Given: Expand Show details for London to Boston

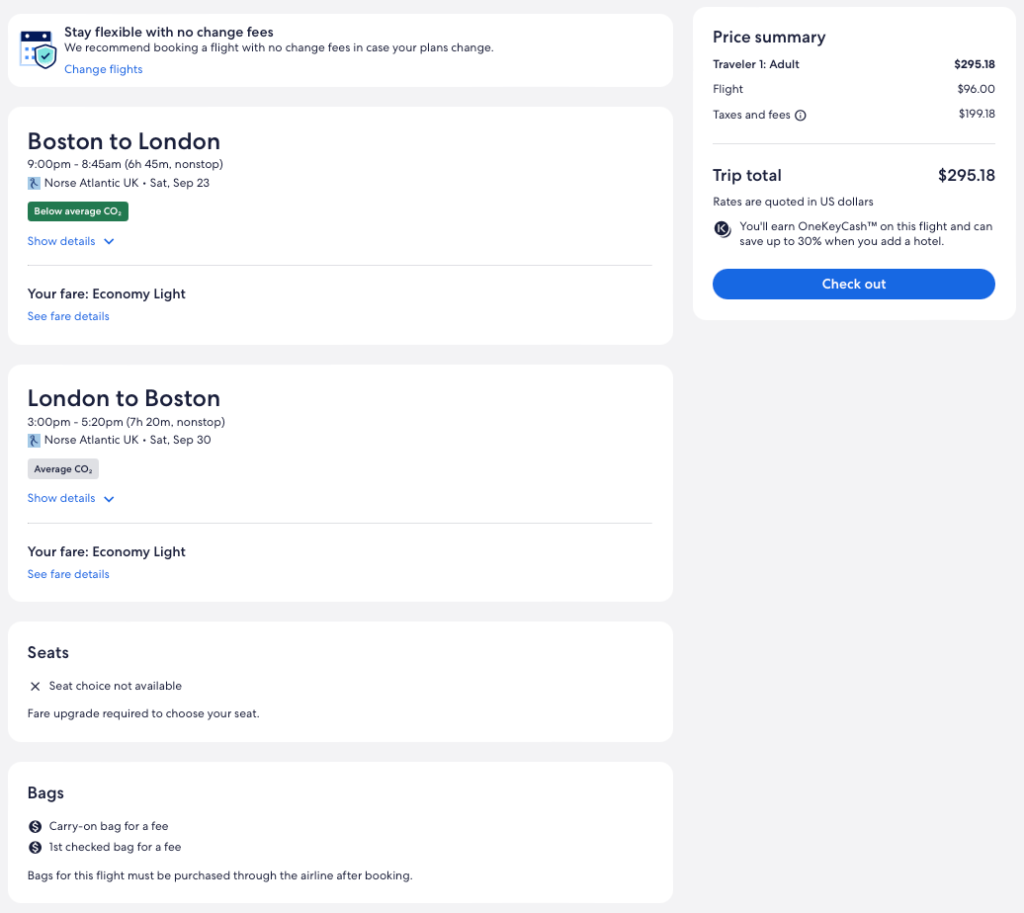Looking at the screenshot, I should [62, 498].
